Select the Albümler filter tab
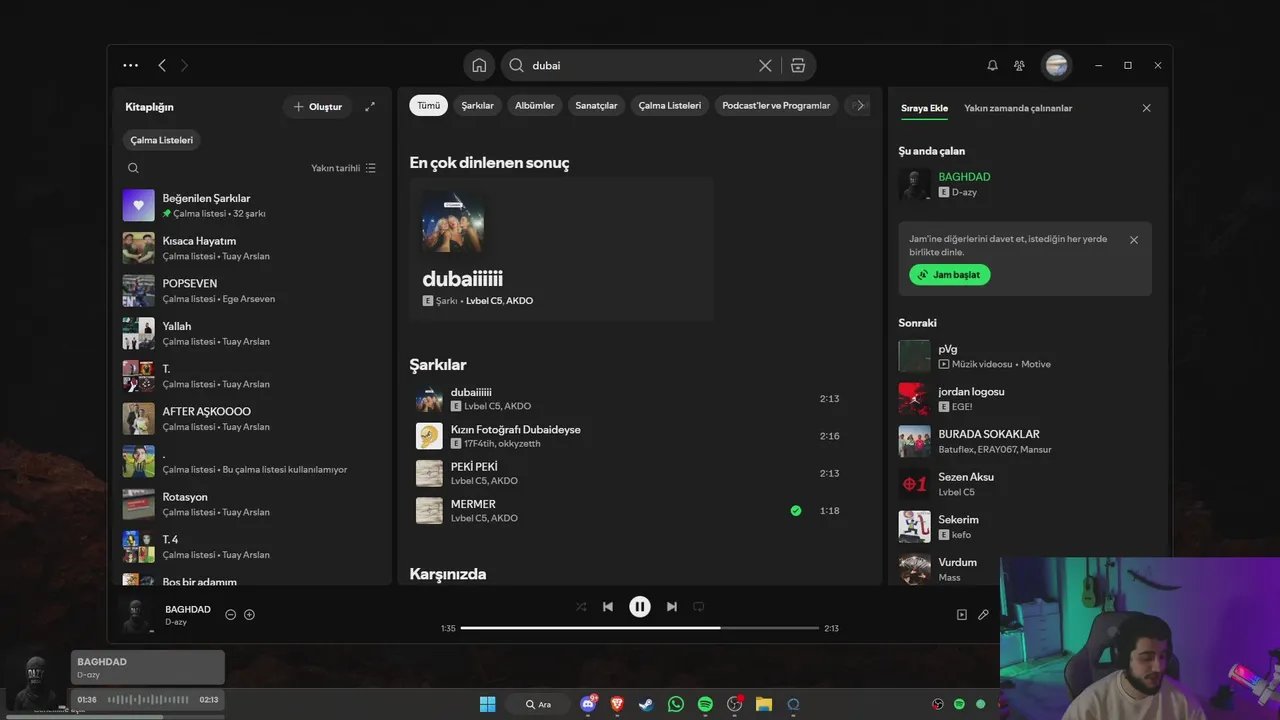The width and height of the screenshot is (1280, 720). tap(534, 105)
